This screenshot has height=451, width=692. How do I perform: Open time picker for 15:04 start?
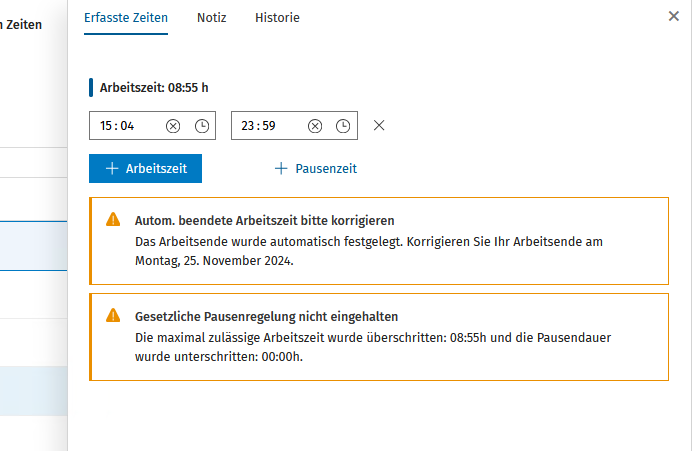click(x=202, y=126)
